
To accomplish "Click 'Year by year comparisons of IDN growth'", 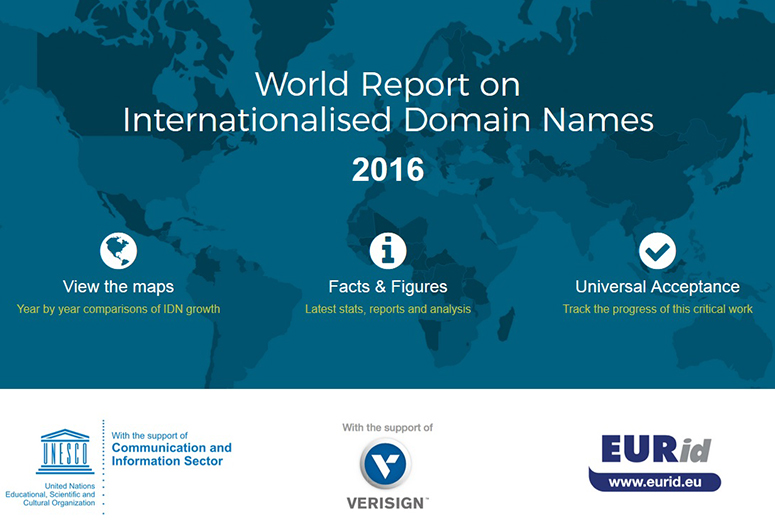I will [x=118, y=309].
